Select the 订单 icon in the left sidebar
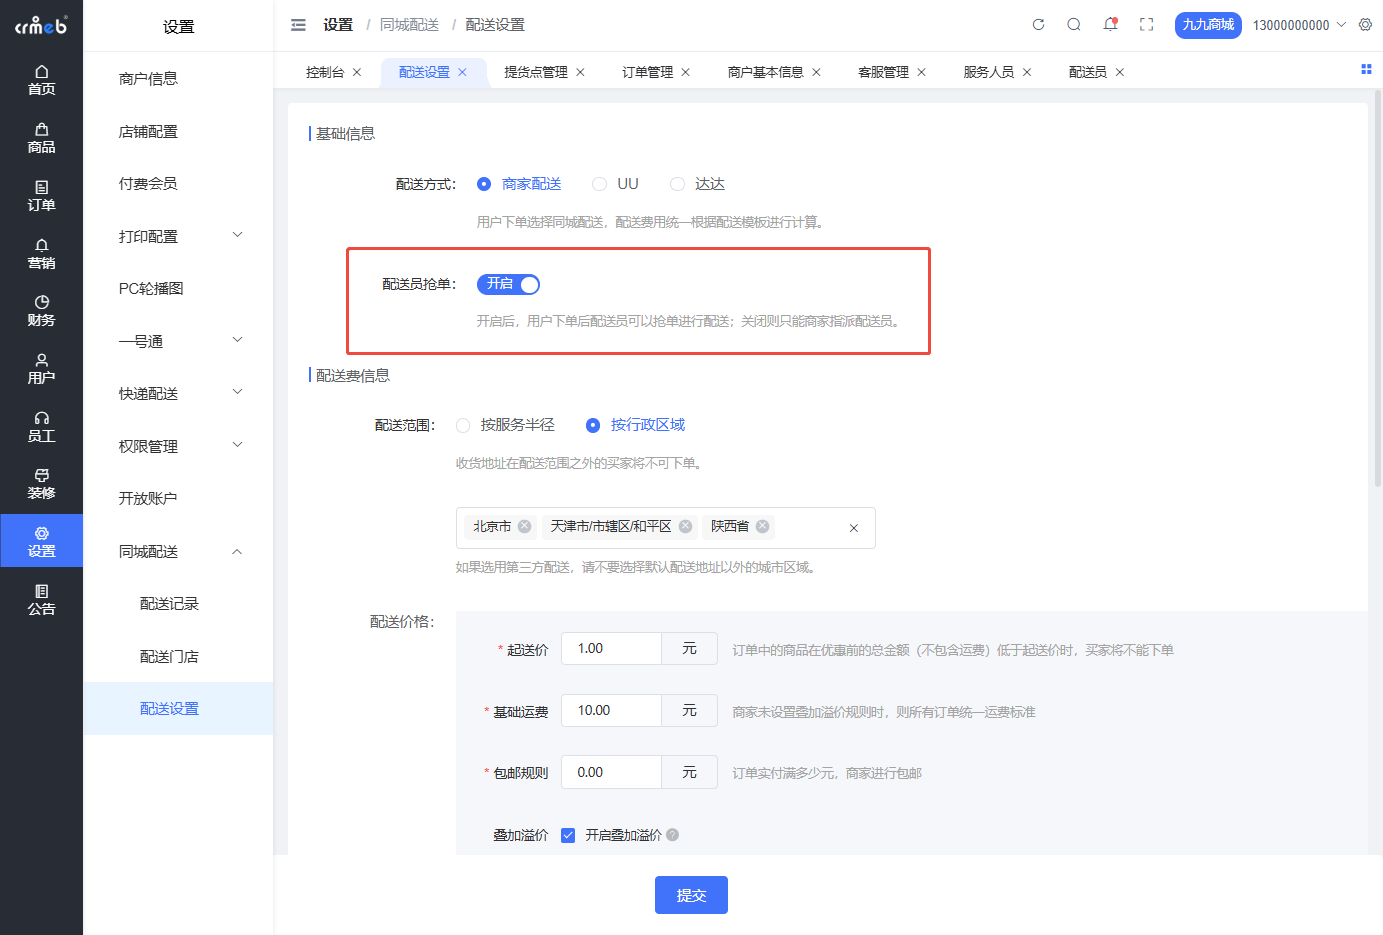 (x=42, y=195)
